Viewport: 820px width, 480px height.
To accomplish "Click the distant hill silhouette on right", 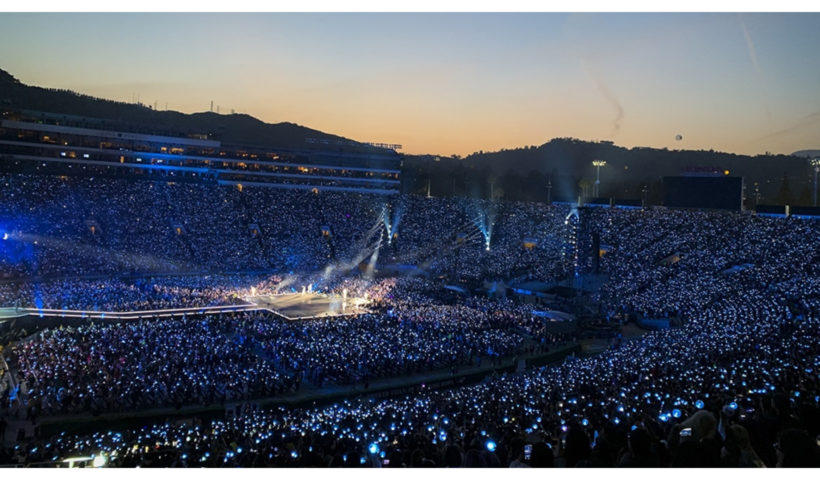I will point(628,157).
